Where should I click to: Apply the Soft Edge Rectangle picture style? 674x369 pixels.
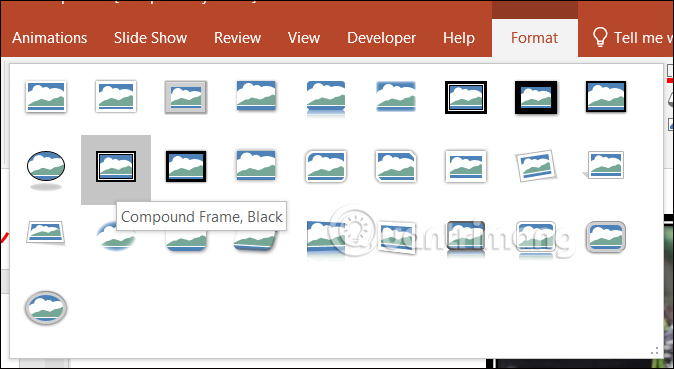pyautogui.click(x=396, y=96)
